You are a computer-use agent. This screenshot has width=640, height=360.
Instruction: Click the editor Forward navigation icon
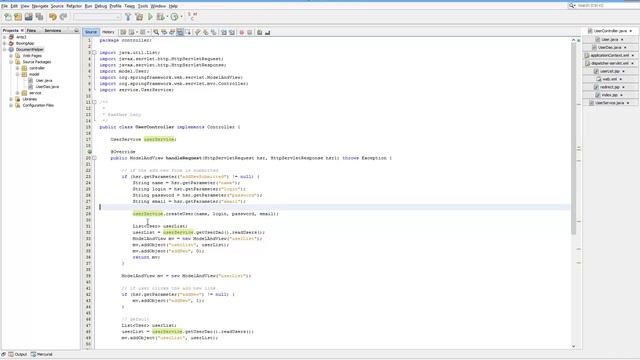pyautogui.click(x=143, y=32)
